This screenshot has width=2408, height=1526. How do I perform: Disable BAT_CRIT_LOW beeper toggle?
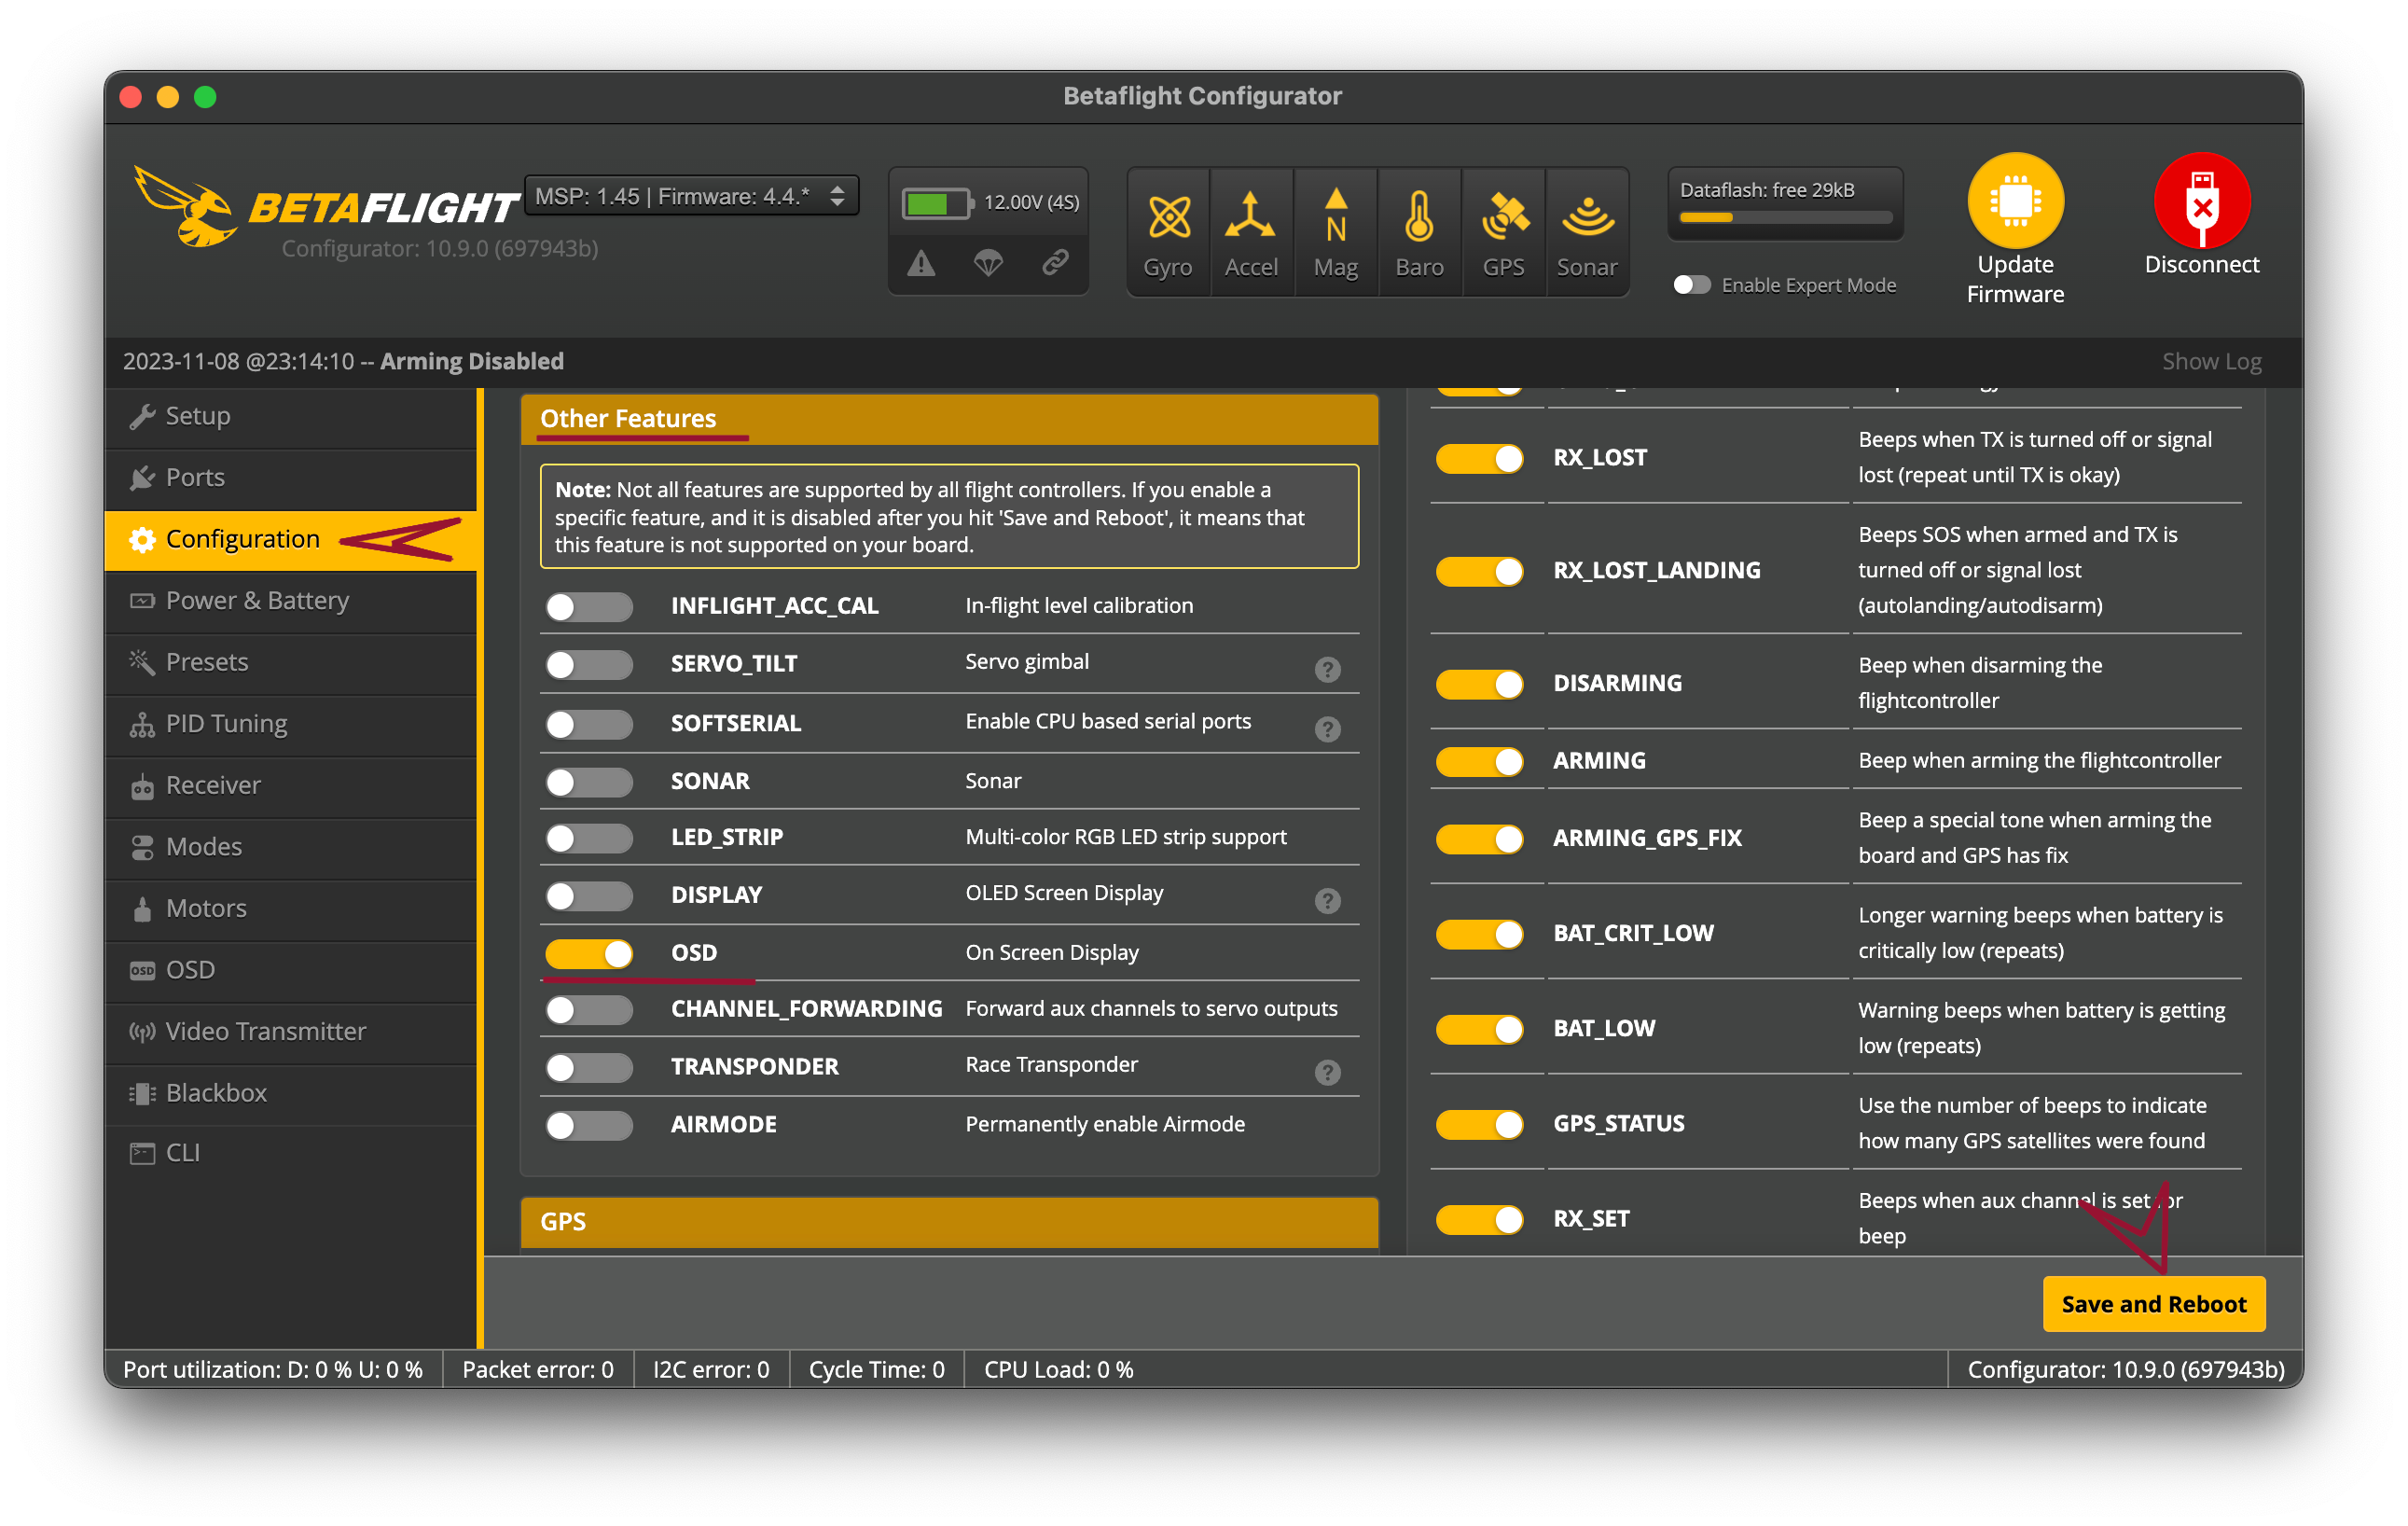[1480, 934]
